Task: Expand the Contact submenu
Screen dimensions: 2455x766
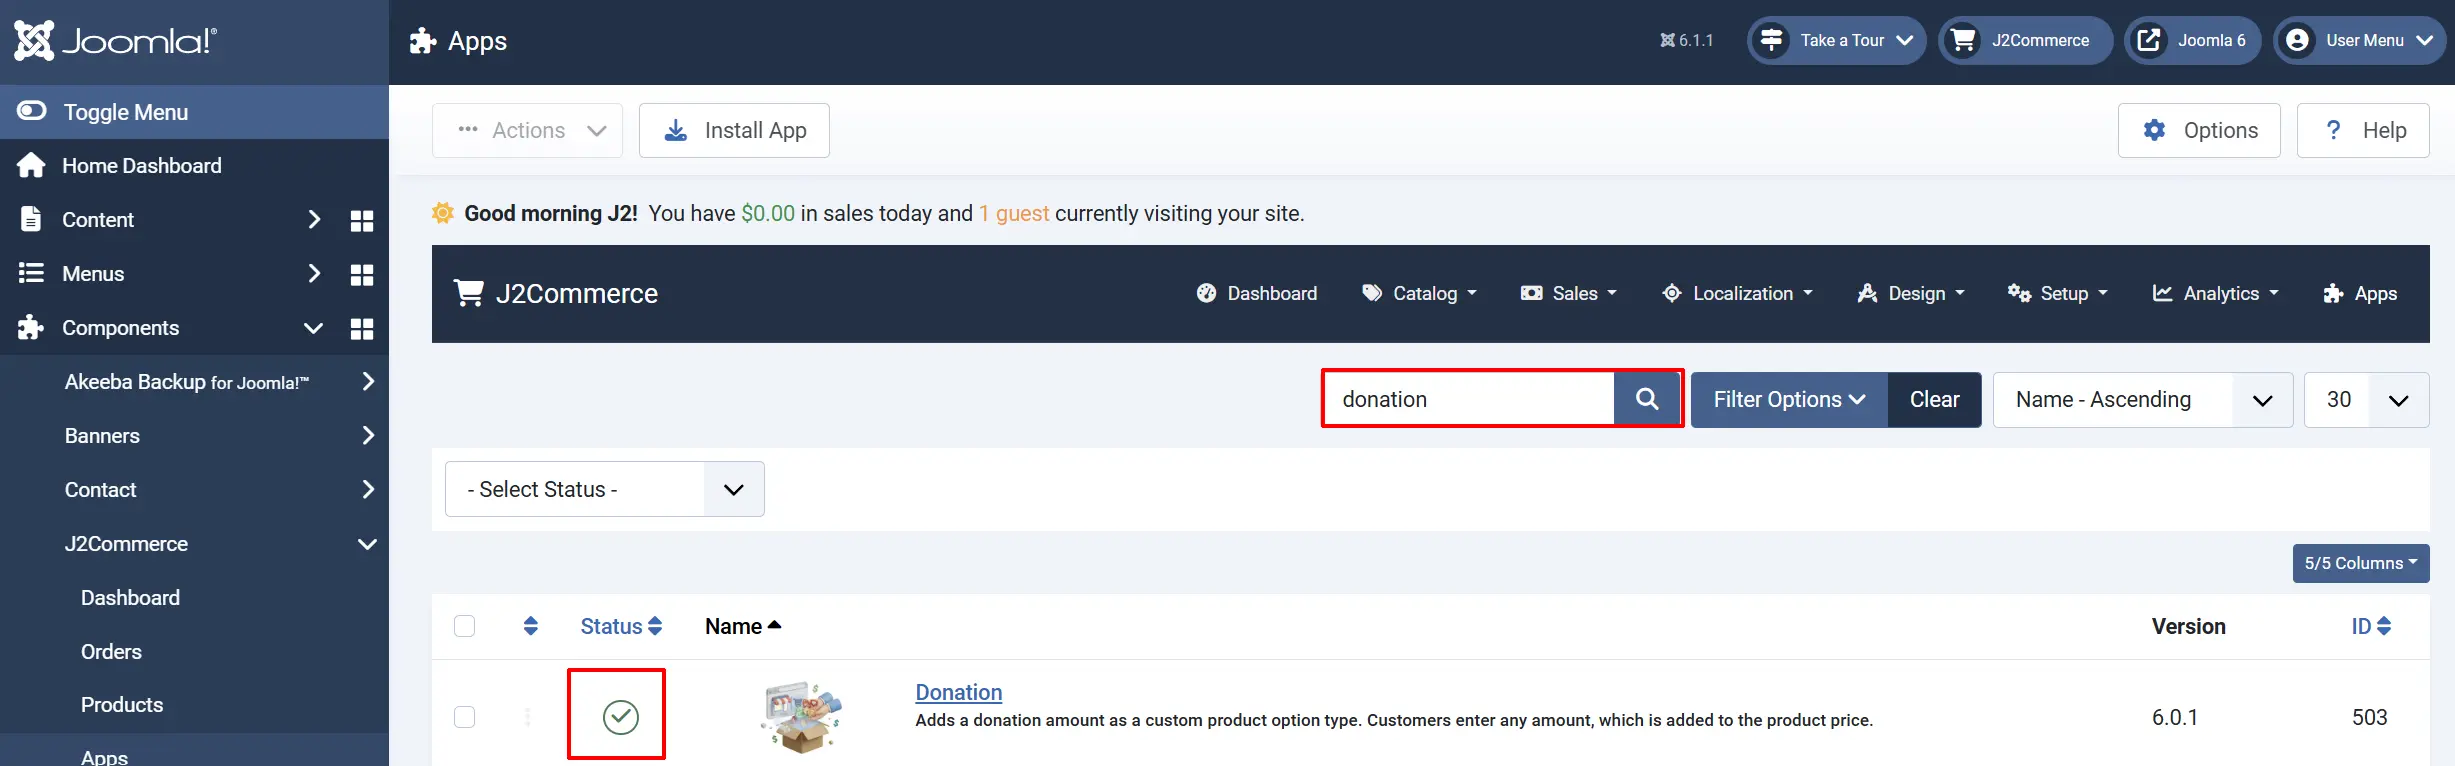Action: (x=368, y=490)
